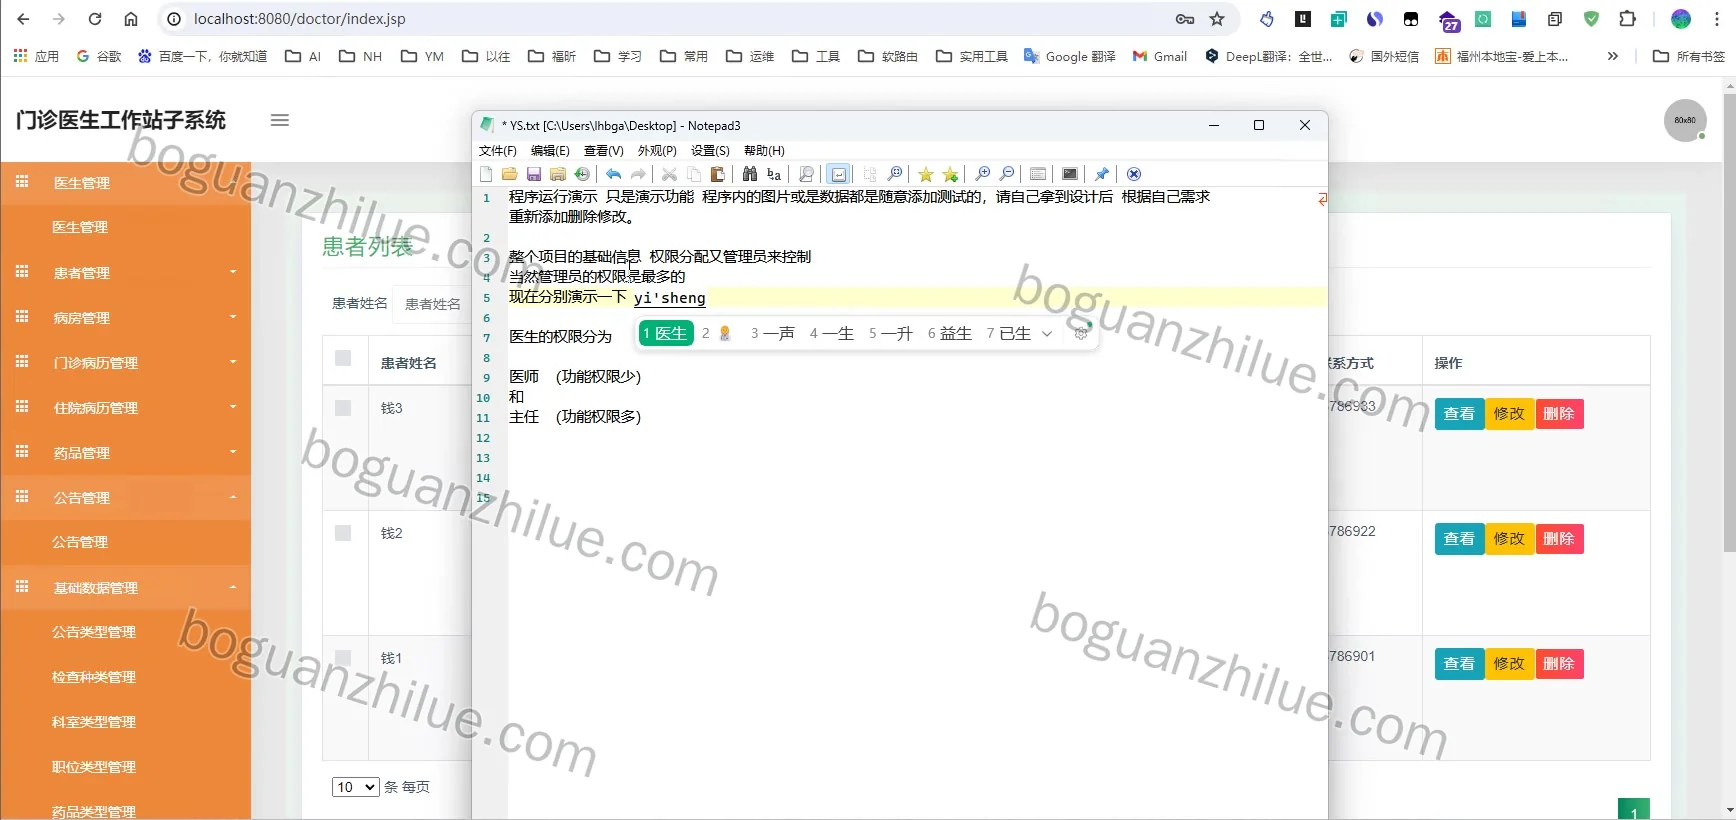Click the cut scissors icon in Notepad3
The width and height of the screenshot is (1736, 820).
[x=670, y=174]
